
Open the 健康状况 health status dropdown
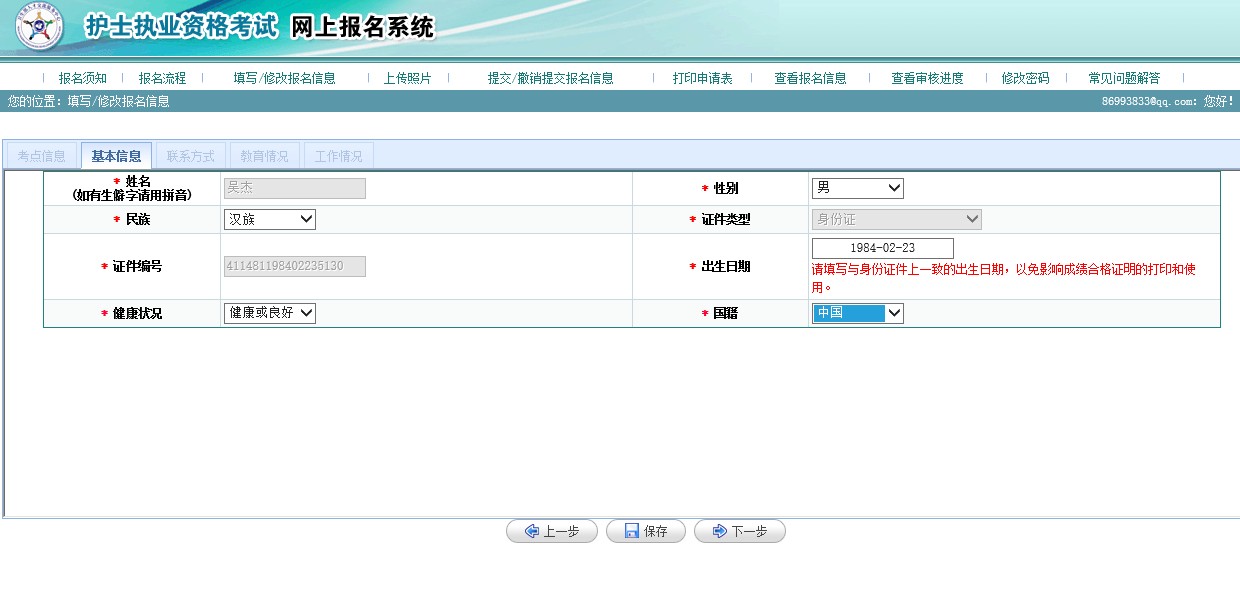click(269, 313)
